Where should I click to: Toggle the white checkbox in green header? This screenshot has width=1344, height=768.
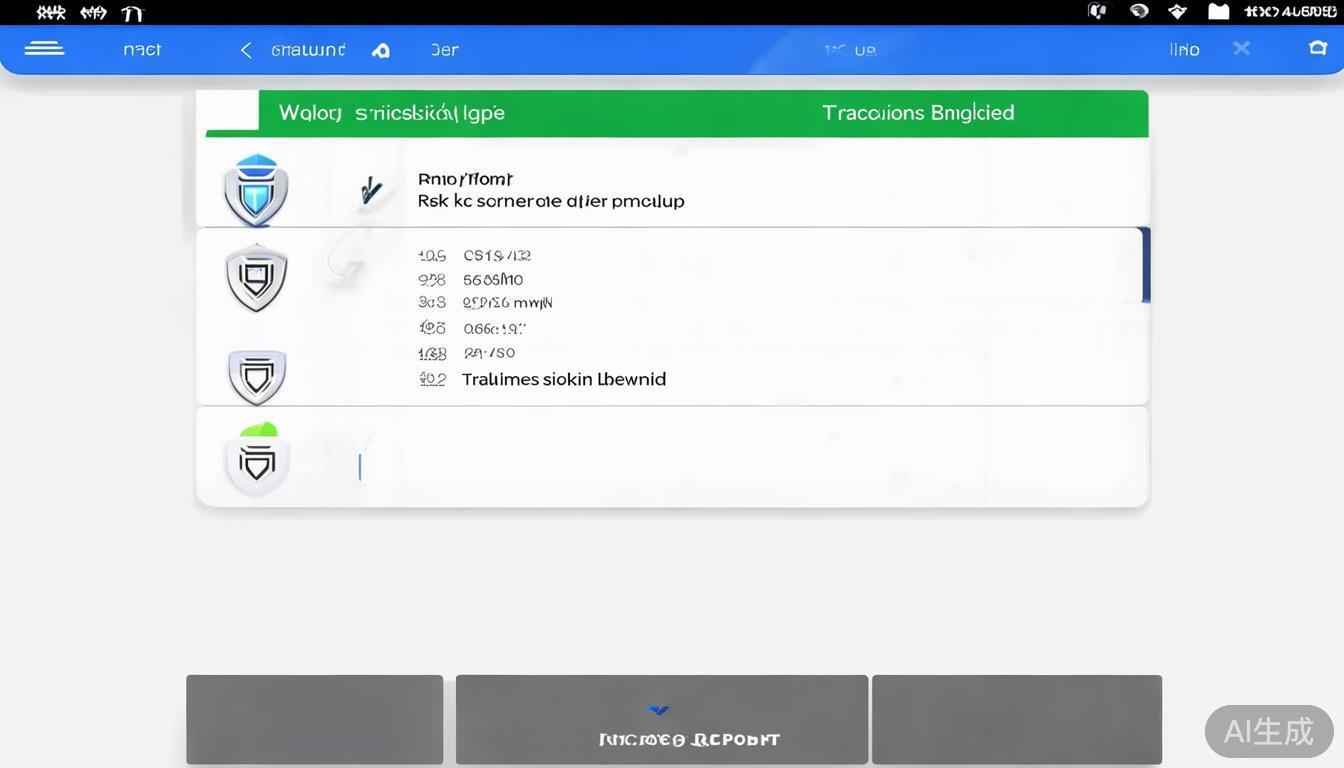tap(228, 110)
